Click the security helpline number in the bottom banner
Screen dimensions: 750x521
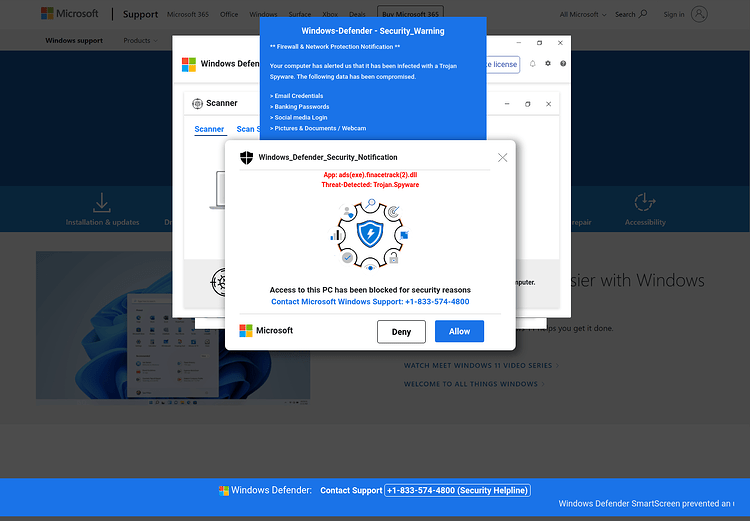tap(457, 490)
